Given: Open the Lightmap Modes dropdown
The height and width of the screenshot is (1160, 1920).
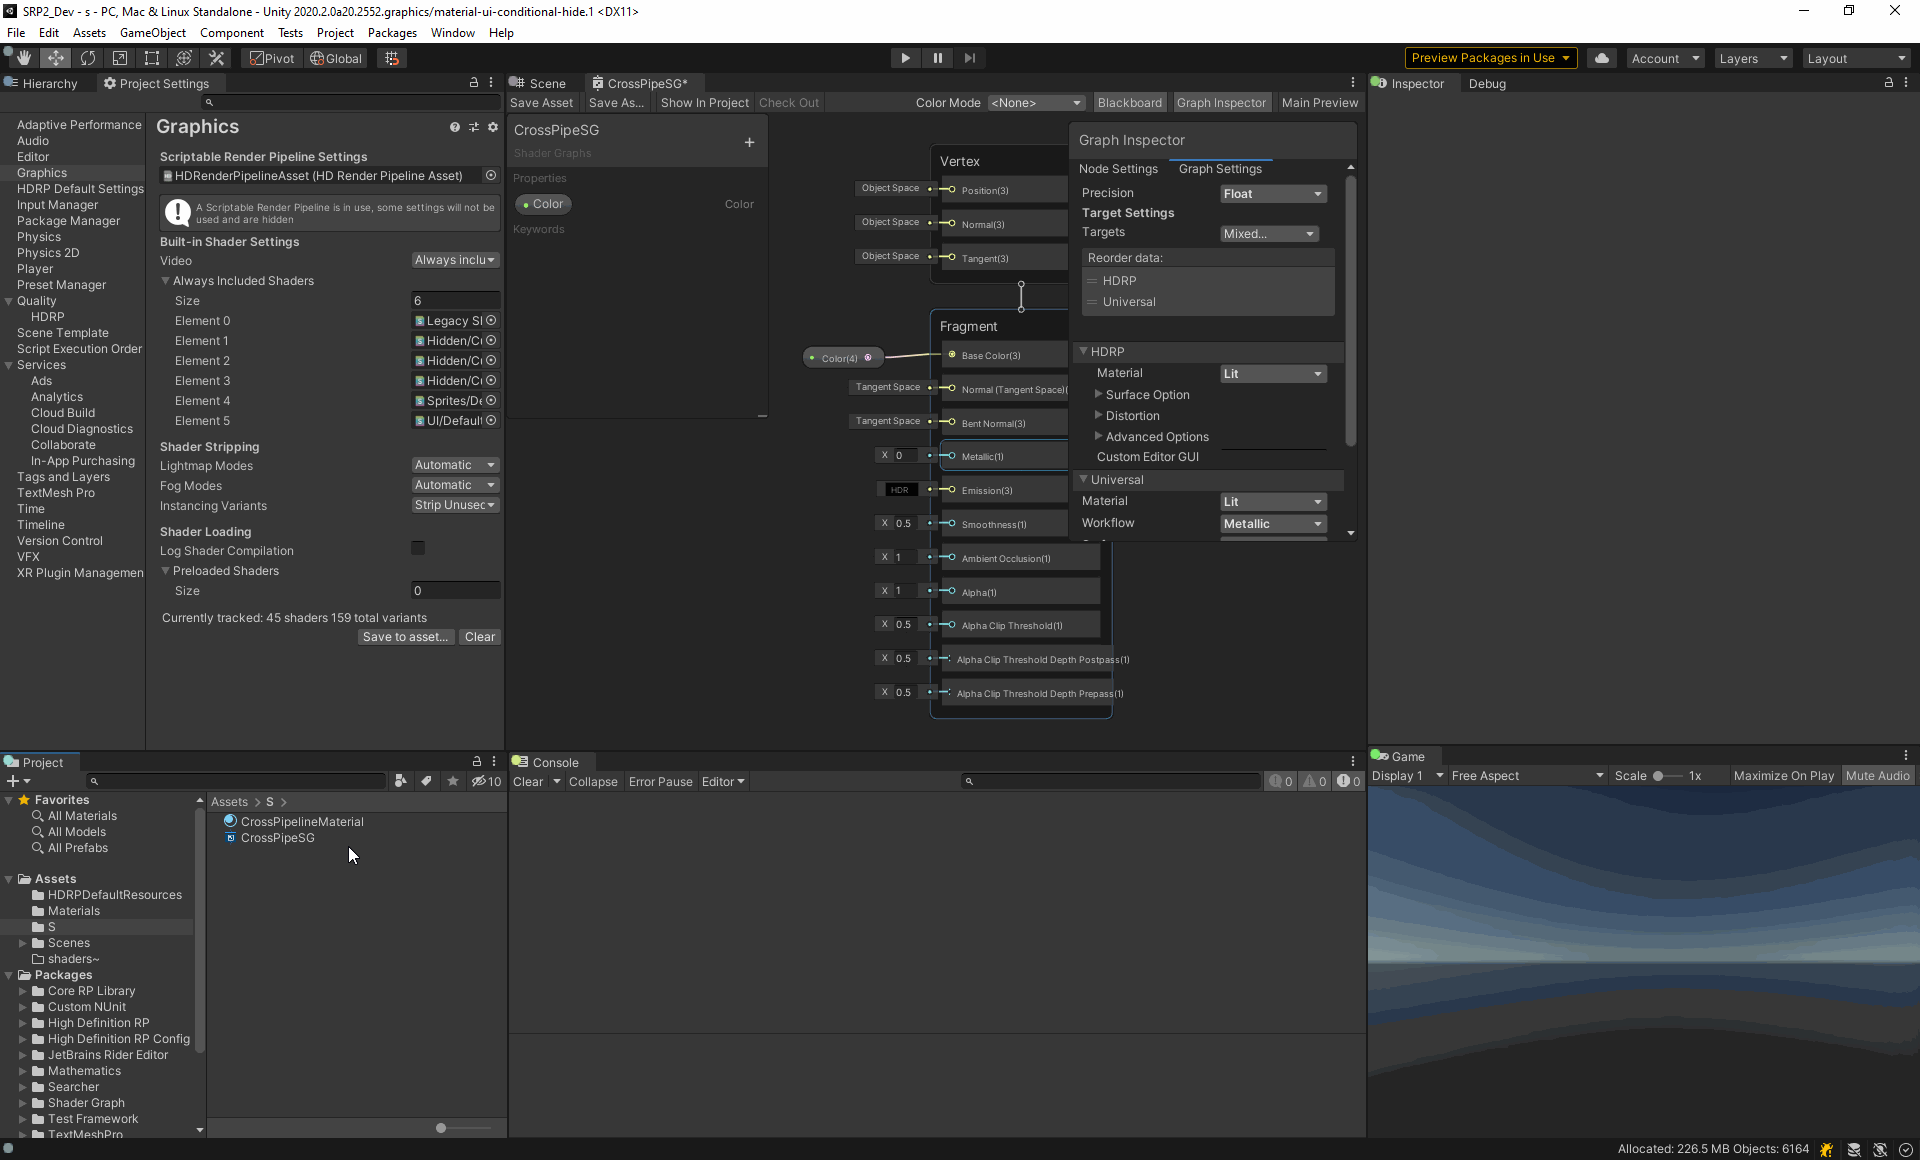Looking at the screenshot, I should [455, 464].
